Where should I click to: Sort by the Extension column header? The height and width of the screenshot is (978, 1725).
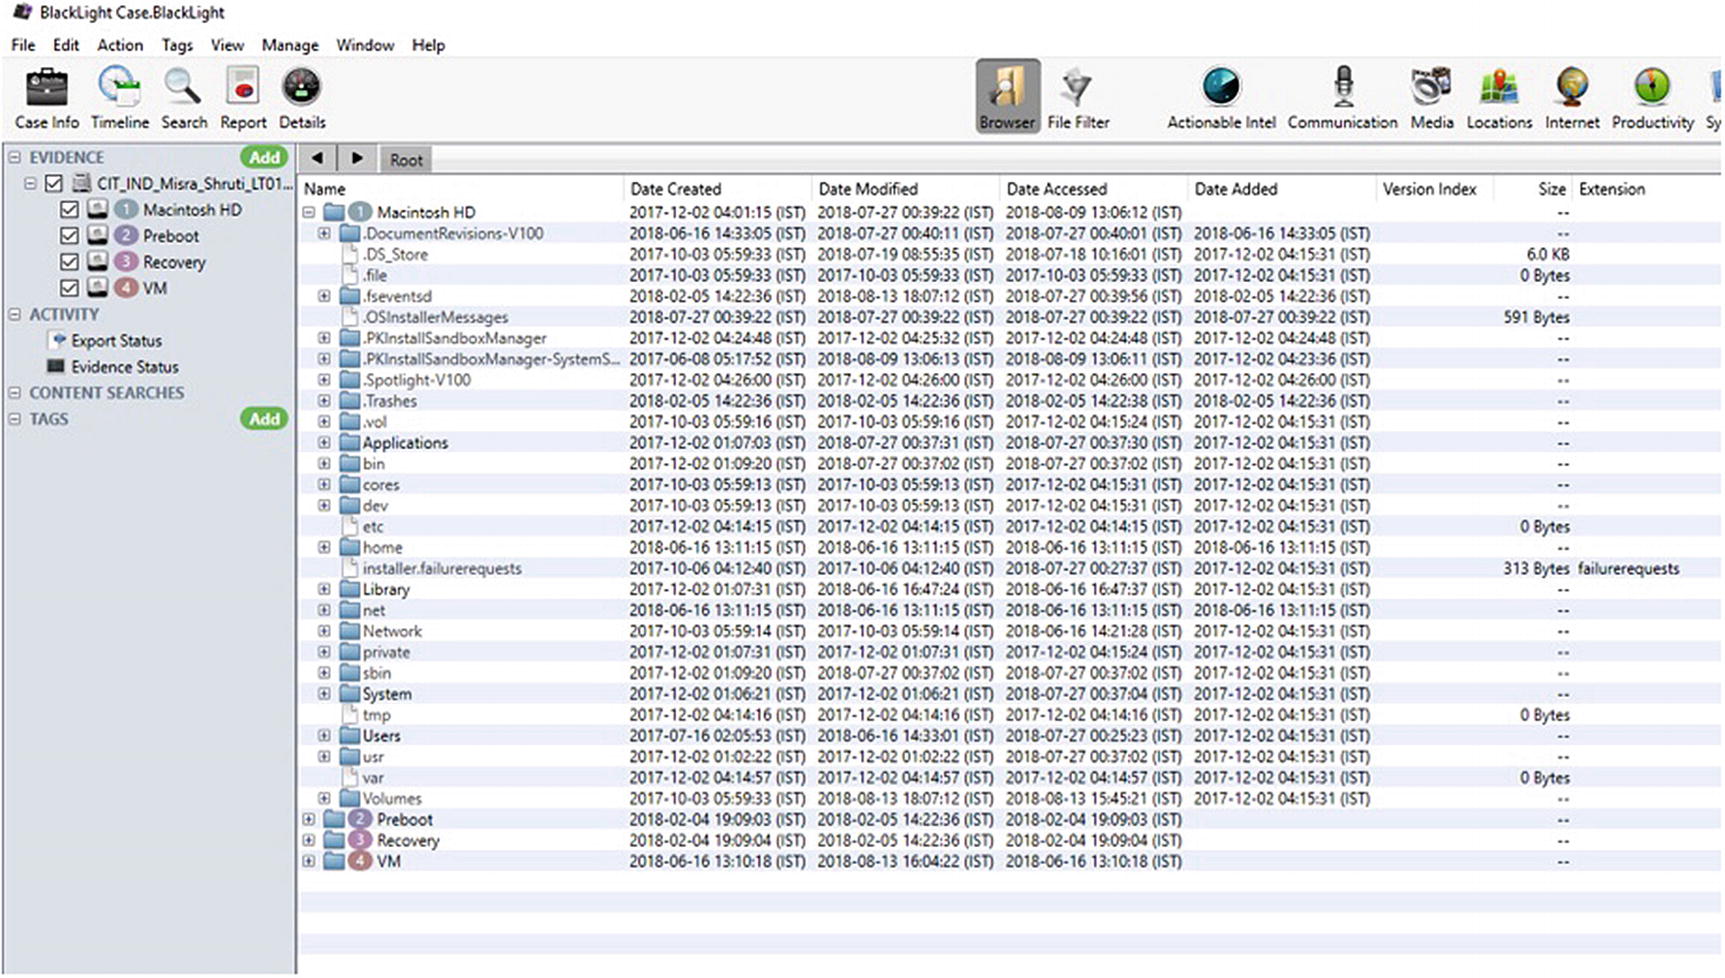pos(1646,188)
